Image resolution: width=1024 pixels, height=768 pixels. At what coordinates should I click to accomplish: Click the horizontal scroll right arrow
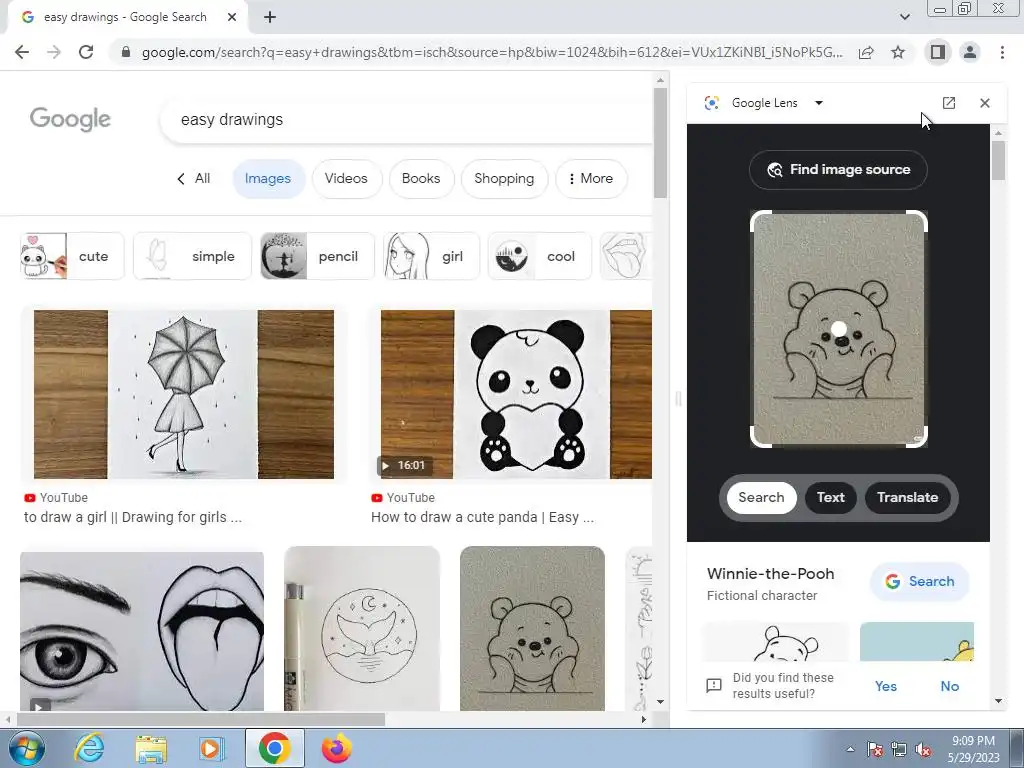pos(643,720)
